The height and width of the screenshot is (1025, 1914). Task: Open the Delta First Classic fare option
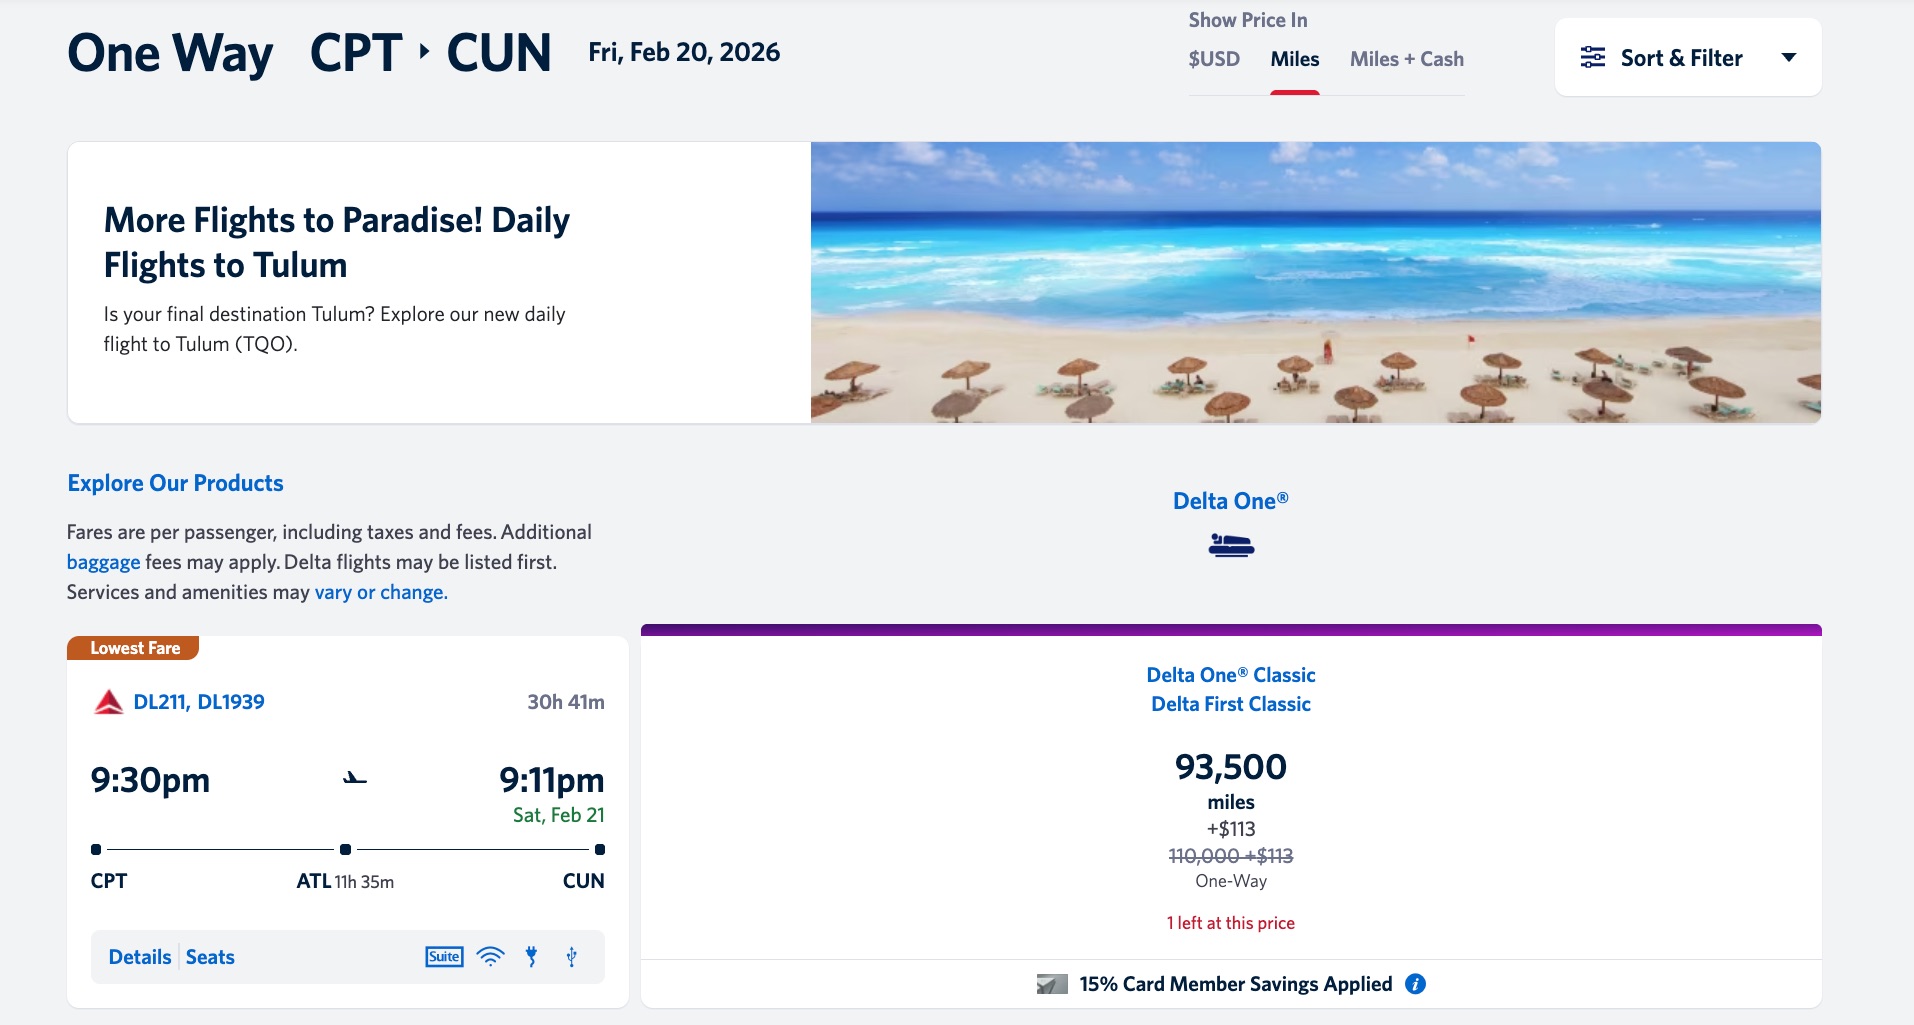1233,703
